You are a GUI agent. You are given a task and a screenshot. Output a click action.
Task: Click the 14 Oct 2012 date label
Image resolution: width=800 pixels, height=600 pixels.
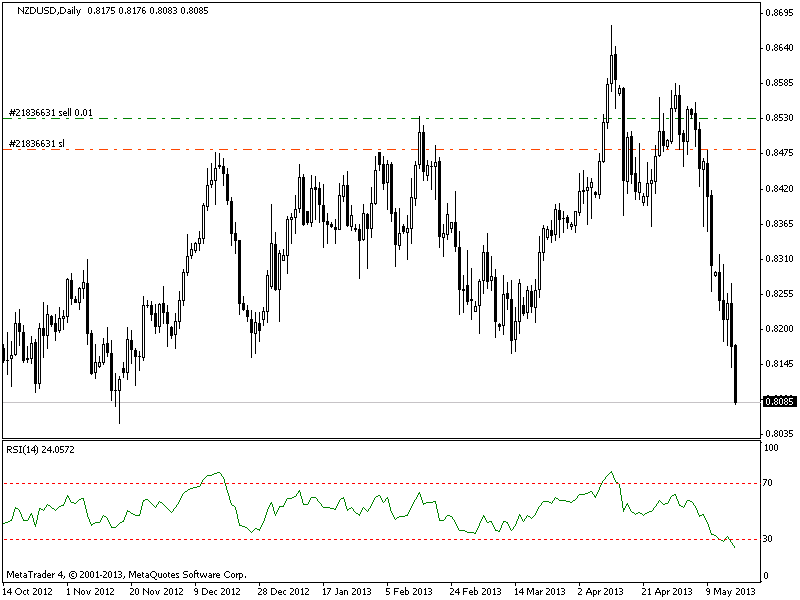tap(28, 591)
